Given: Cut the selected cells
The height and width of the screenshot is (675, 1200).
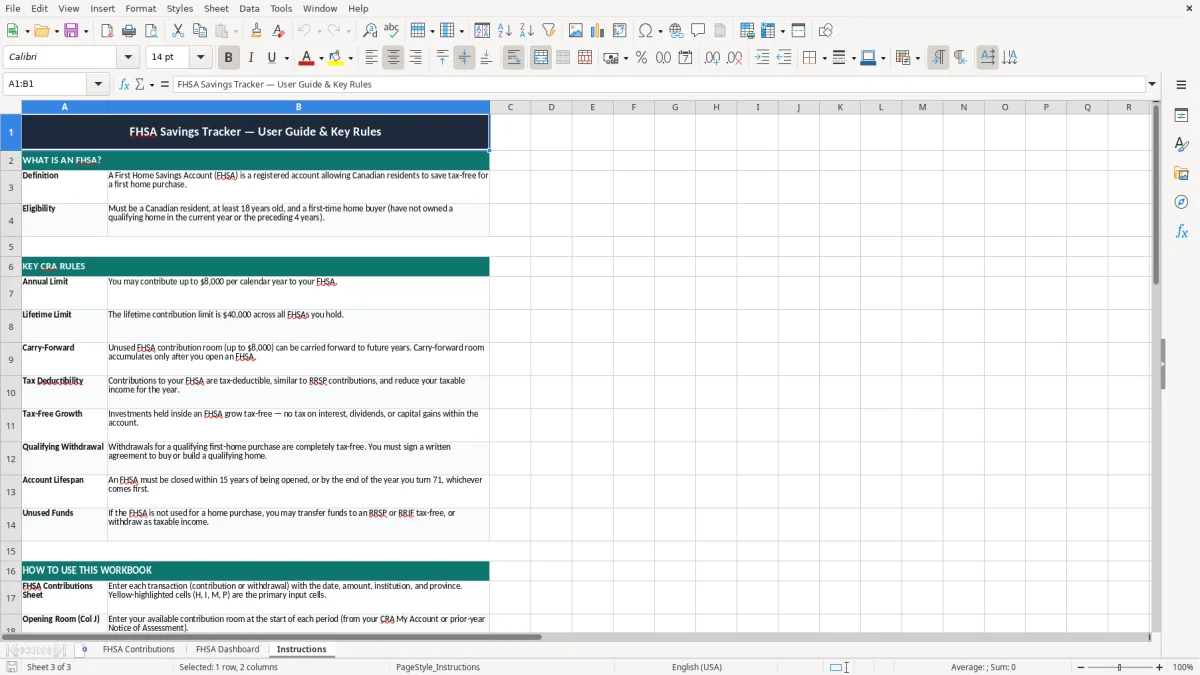Looking at the screenshot, I should pos(178,31).
